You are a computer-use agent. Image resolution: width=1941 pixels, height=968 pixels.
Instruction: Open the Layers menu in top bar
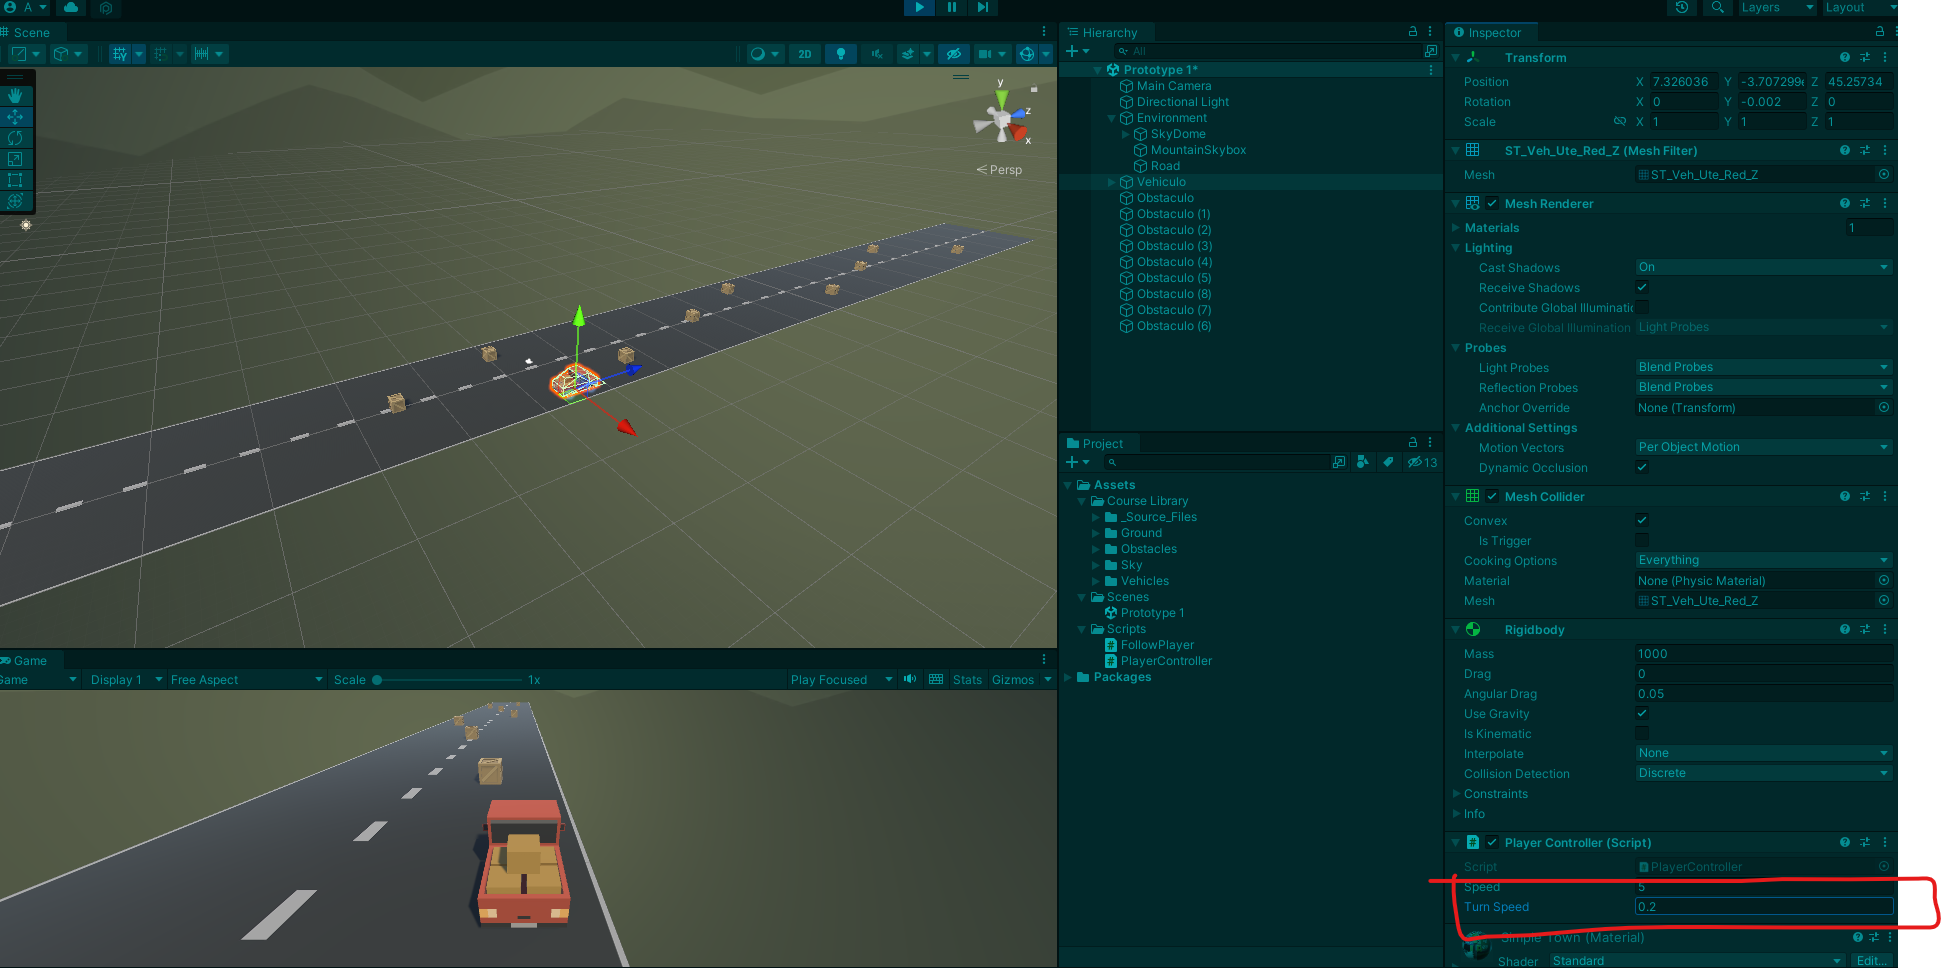point(1776,7)
